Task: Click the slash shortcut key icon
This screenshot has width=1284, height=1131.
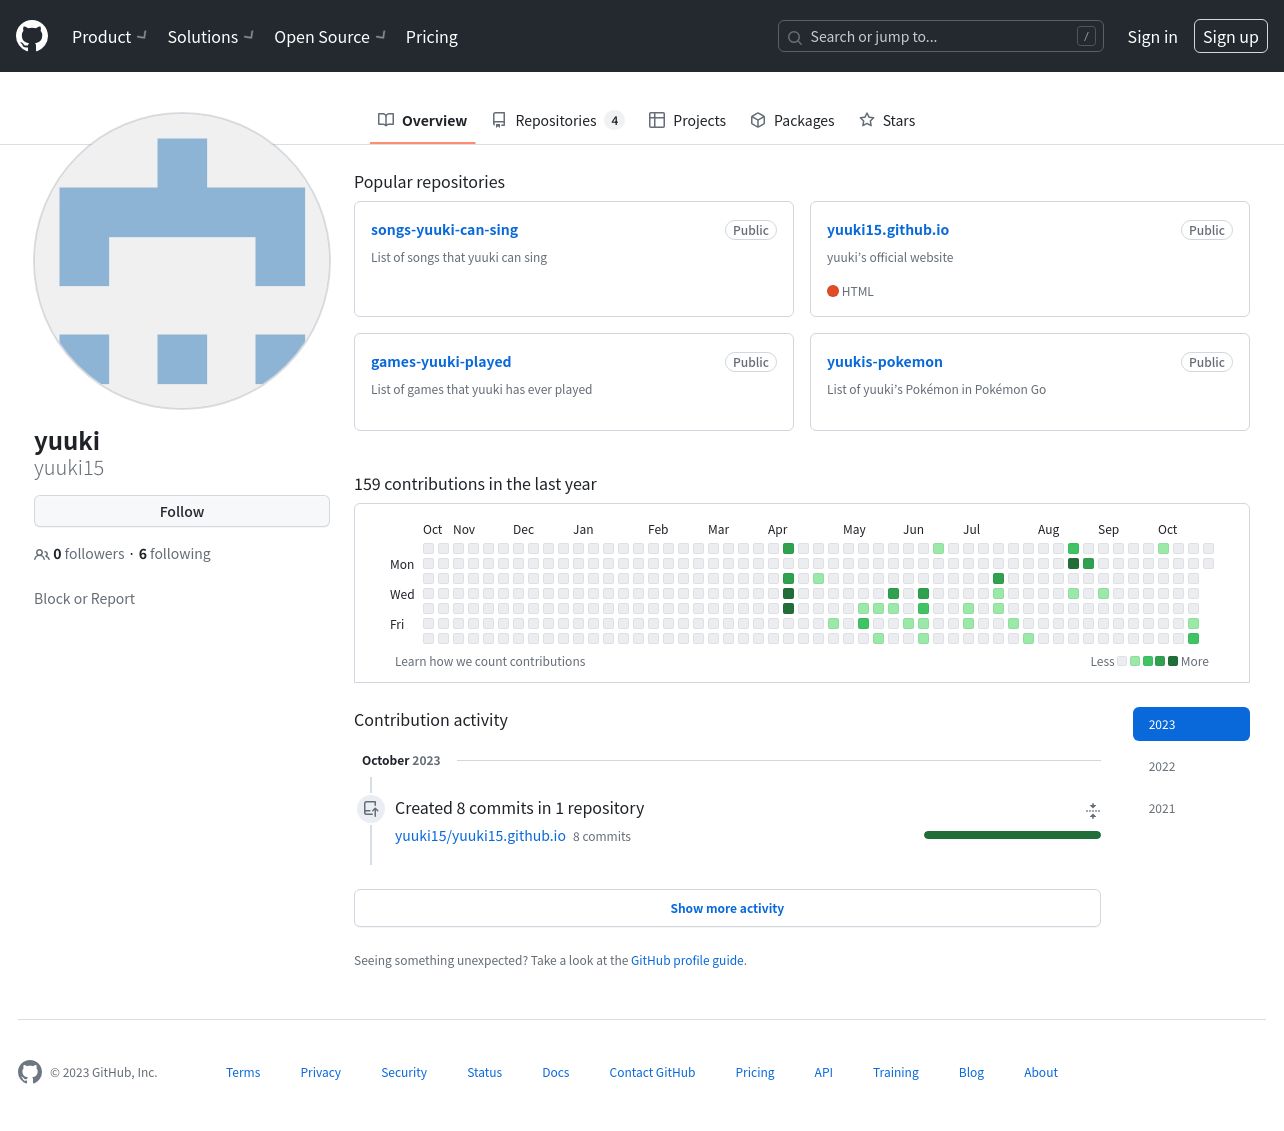Action: point(1086,36)
